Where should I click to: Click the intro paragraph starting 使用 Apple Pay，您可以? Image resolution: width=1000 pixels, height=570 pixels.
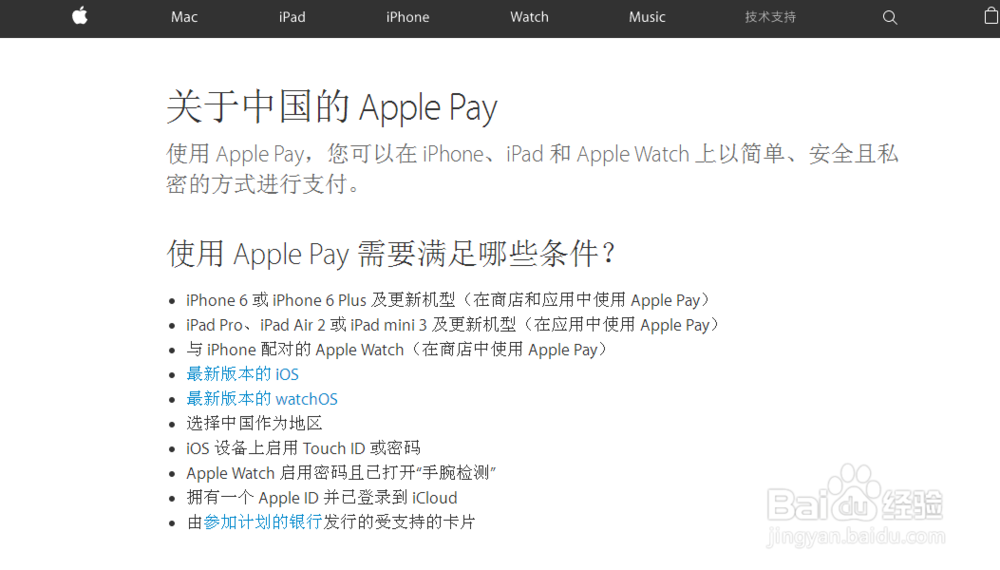point(533,169)
